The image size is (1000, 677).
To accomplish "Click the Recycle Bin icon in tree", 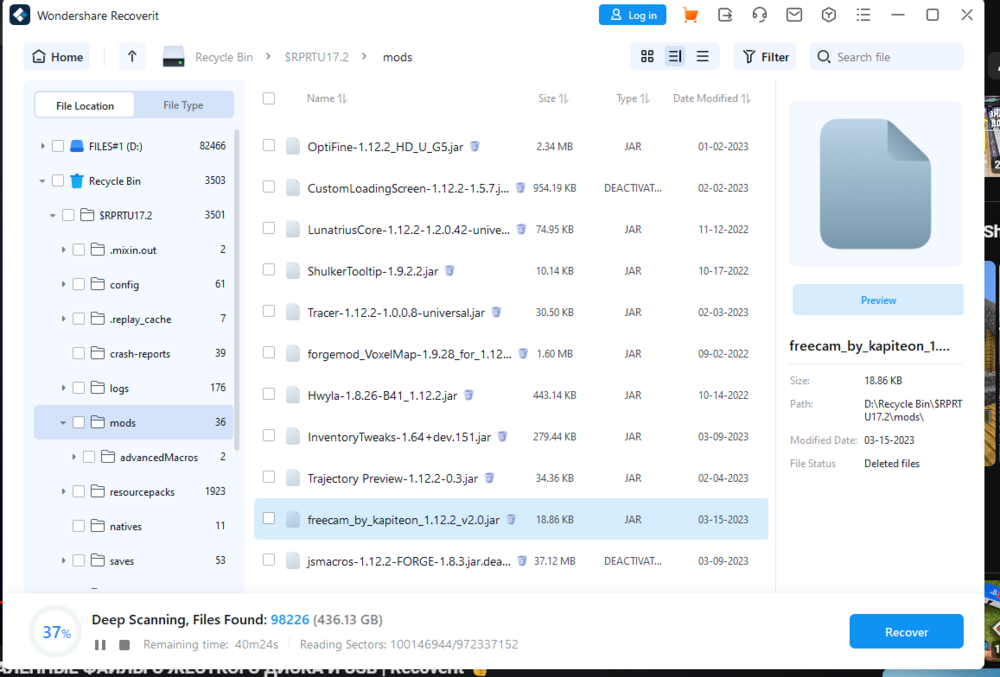I will coord(77,181).
